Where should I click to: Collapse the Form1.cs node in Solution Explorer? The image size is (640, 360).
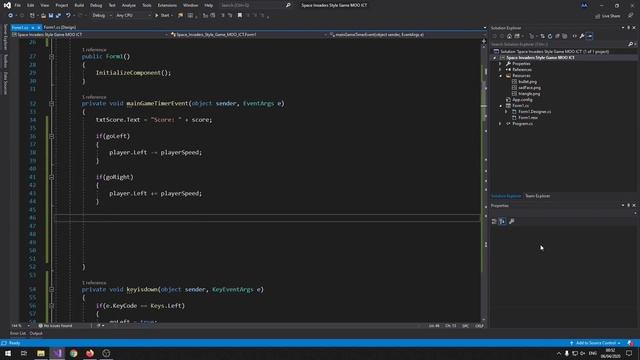click(500, 106)
